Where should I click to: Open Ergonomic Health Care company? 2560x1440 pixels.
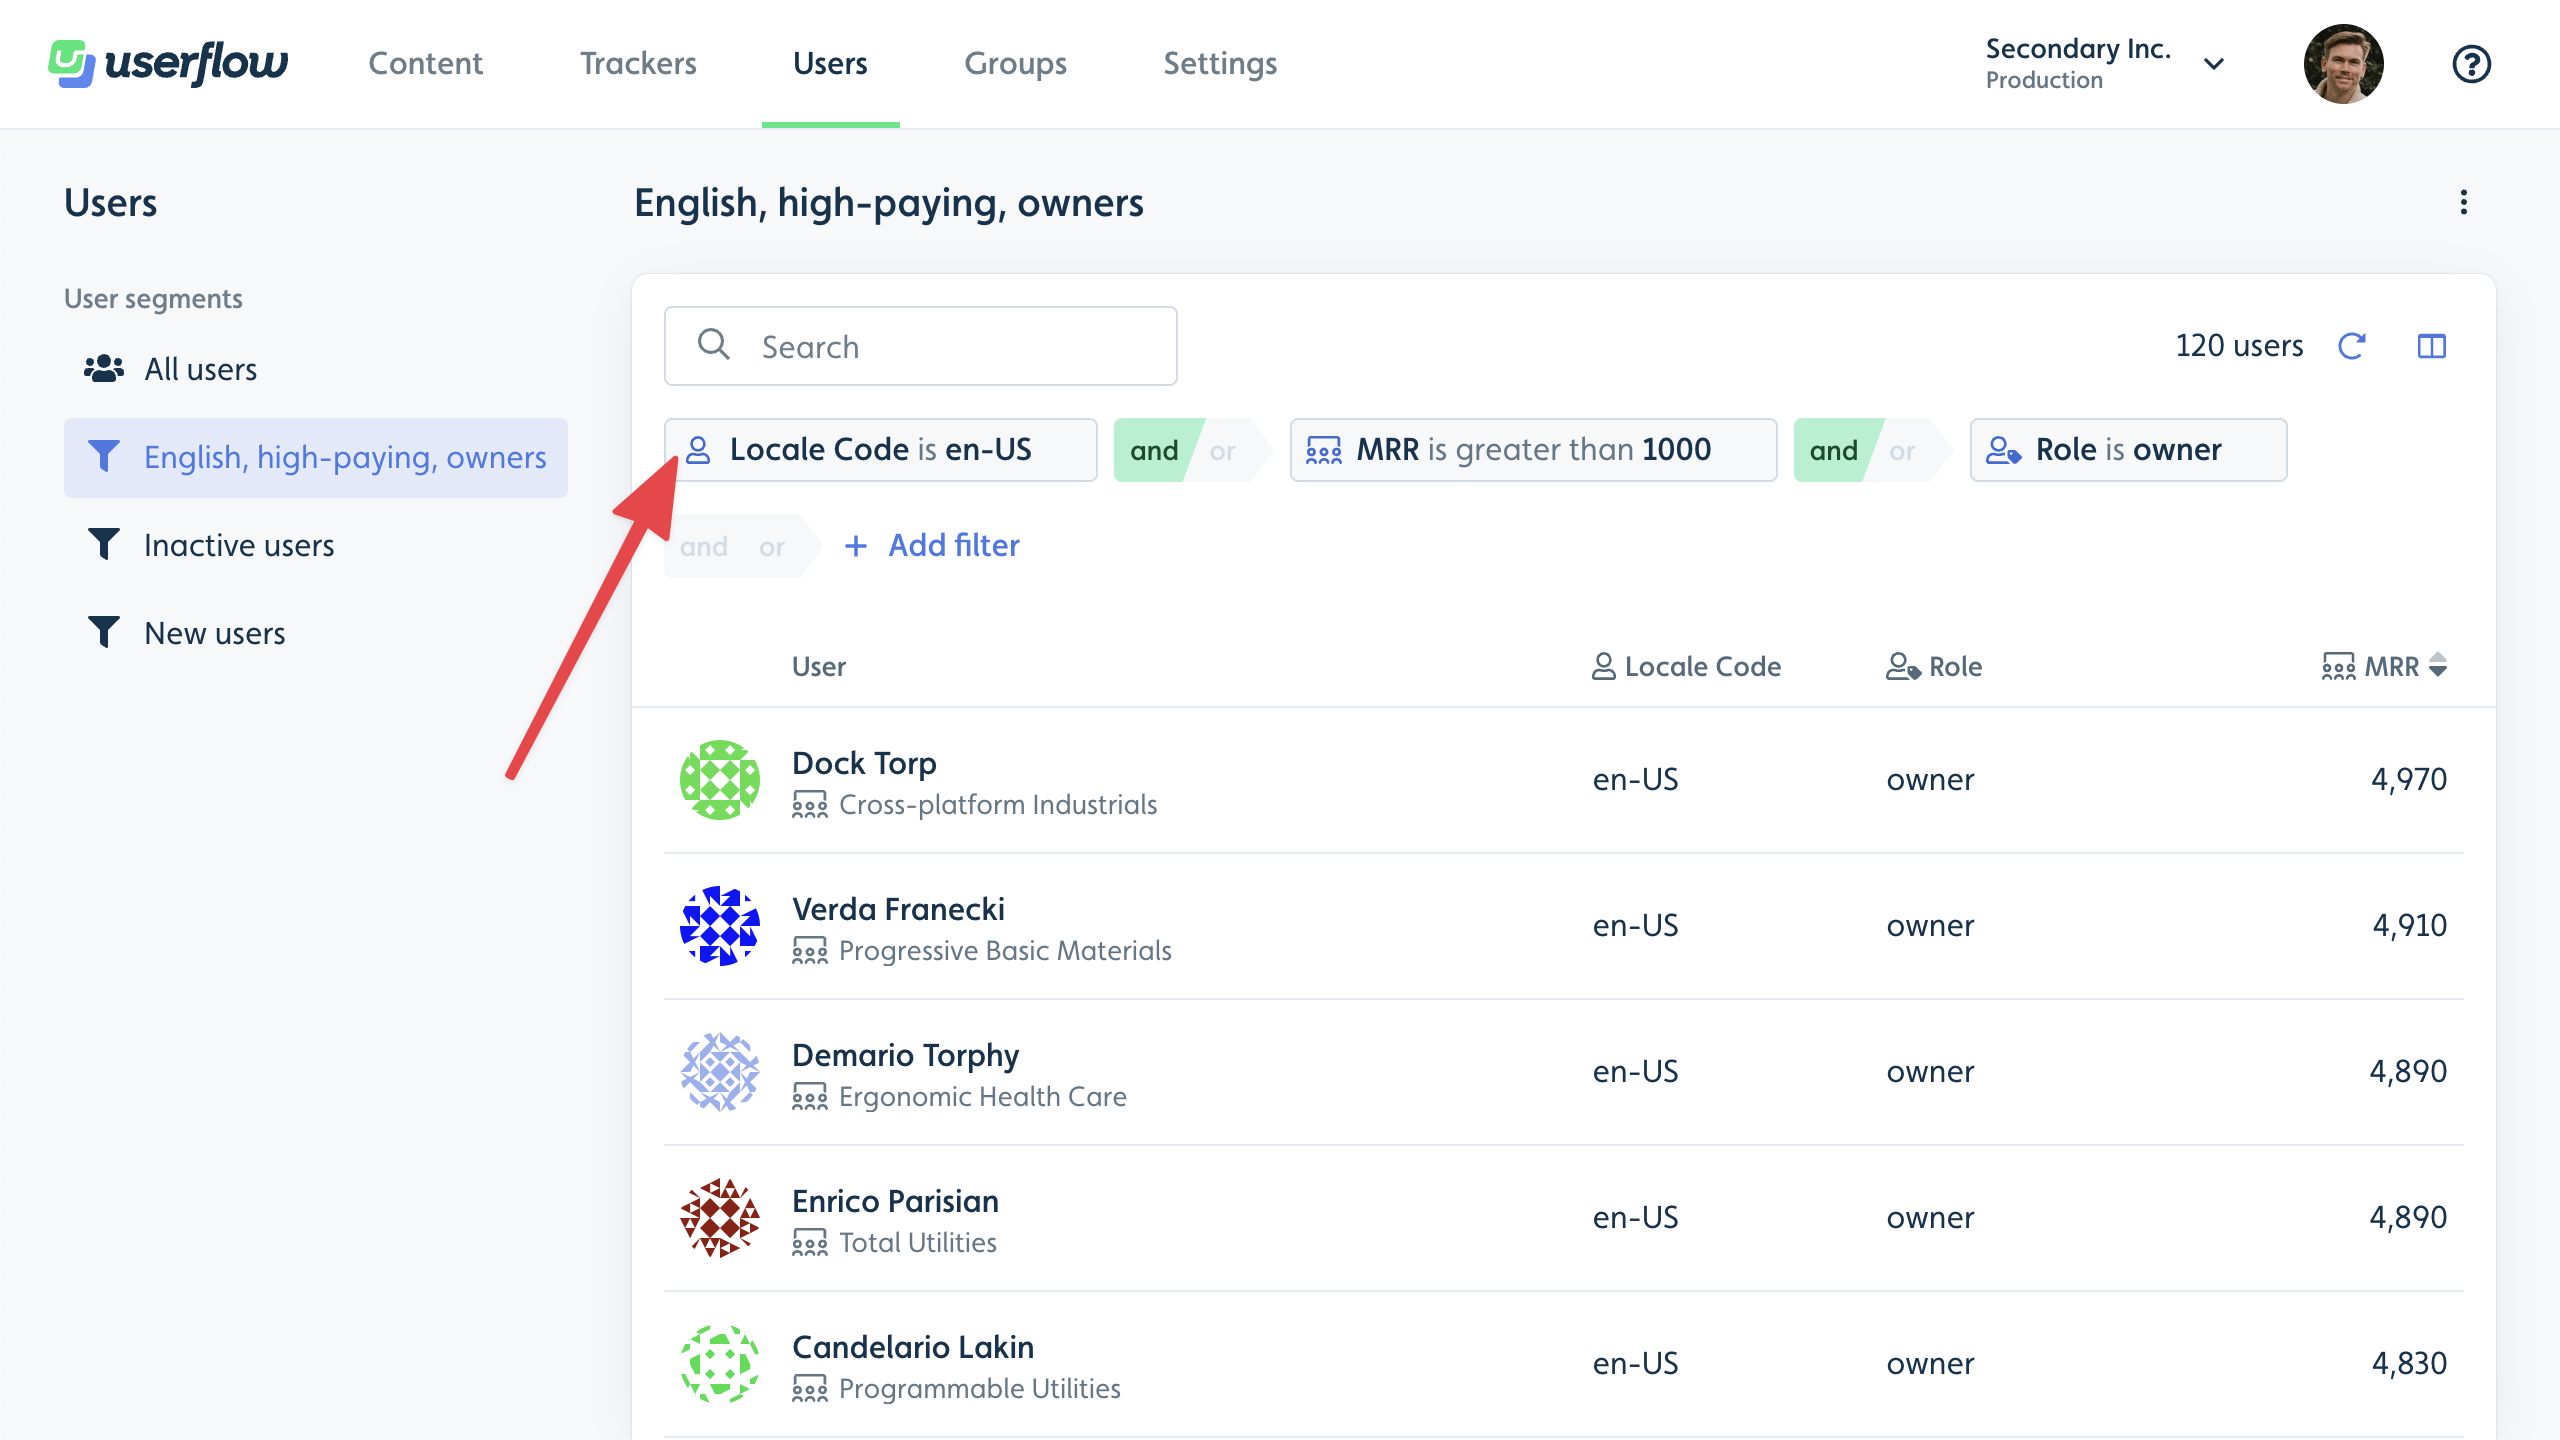click(x=982, y=1096)
